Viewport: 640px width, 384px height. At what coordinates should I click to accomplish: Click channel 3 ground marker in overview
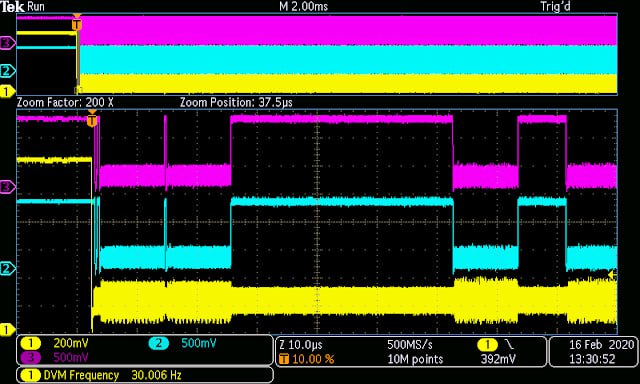tap(7, 42)
